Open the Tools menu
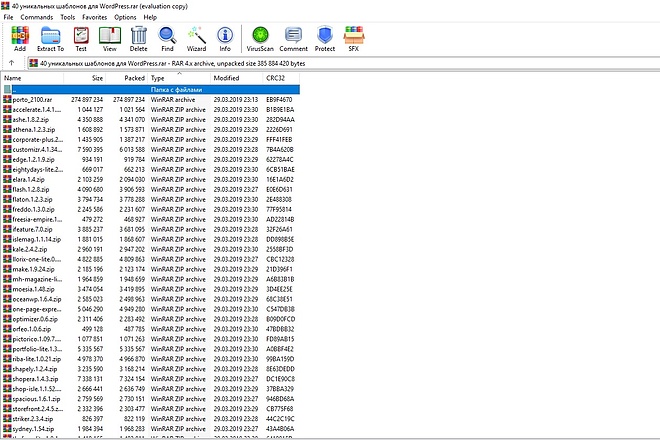This screenshot has height=440, width=660. pyautogui.click(x=67, y=17)
